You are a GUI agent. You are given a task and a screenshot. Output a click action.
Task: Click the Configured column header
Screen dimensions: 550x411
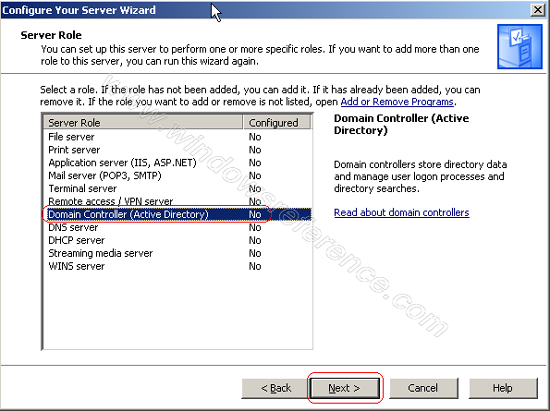pyautogui.click(x=277, y=123)
